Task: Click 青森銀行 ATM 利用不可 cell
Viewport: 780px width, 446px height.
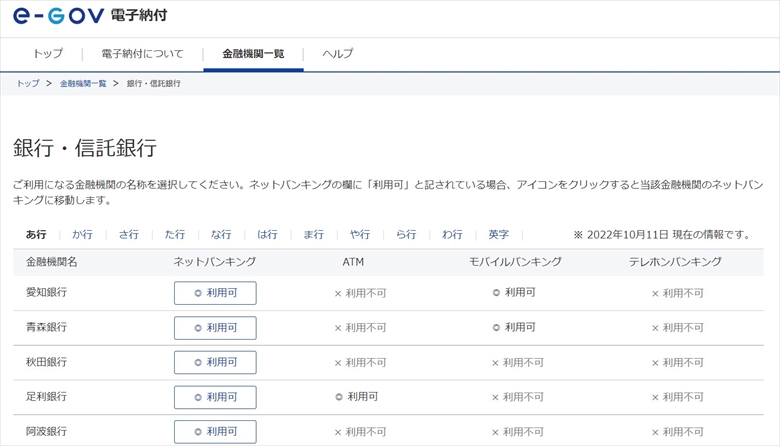Action: [360, 328]
